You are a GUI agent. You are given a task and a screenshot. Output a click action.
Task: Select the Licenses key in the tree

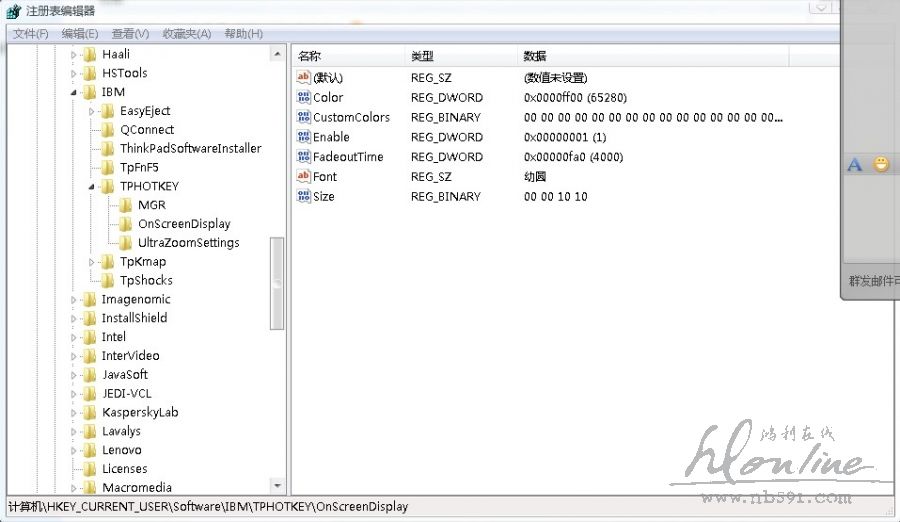125,469
